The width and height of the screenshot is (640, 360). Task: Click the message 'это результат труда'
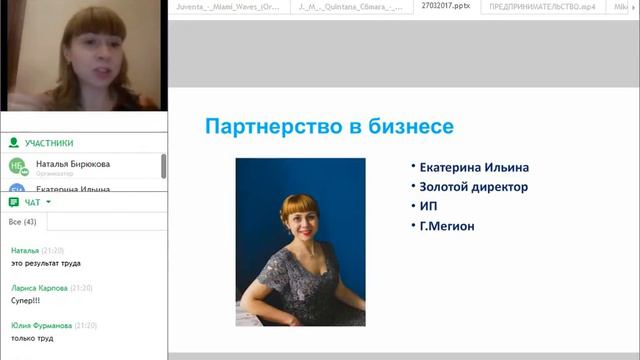pyautogui.click(x=46, y=263)
